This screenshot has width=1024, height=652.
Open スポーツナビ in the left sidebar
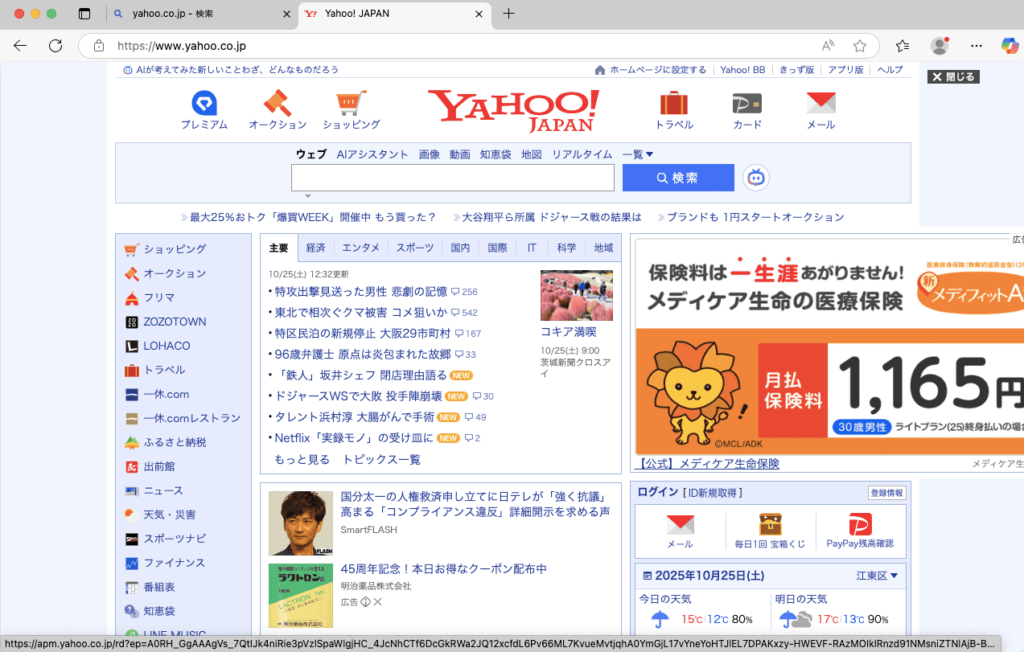174,539
